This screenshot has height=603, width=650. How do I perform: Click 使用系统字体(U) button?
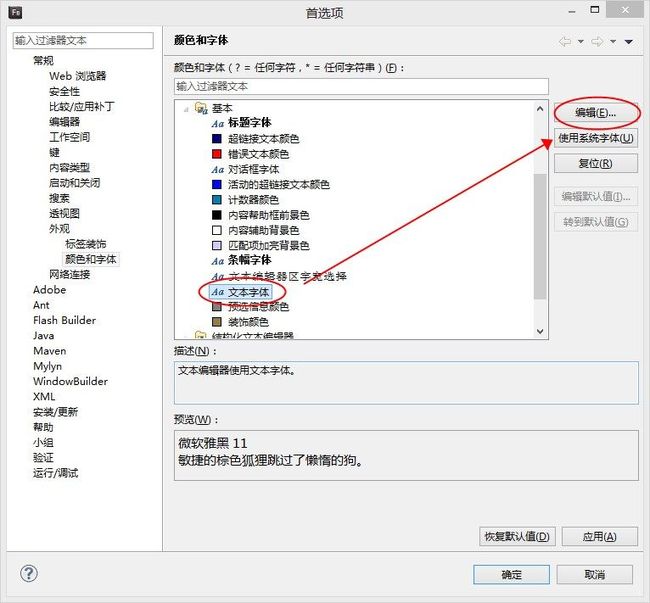pyautogui.click(x=596, y=138)
